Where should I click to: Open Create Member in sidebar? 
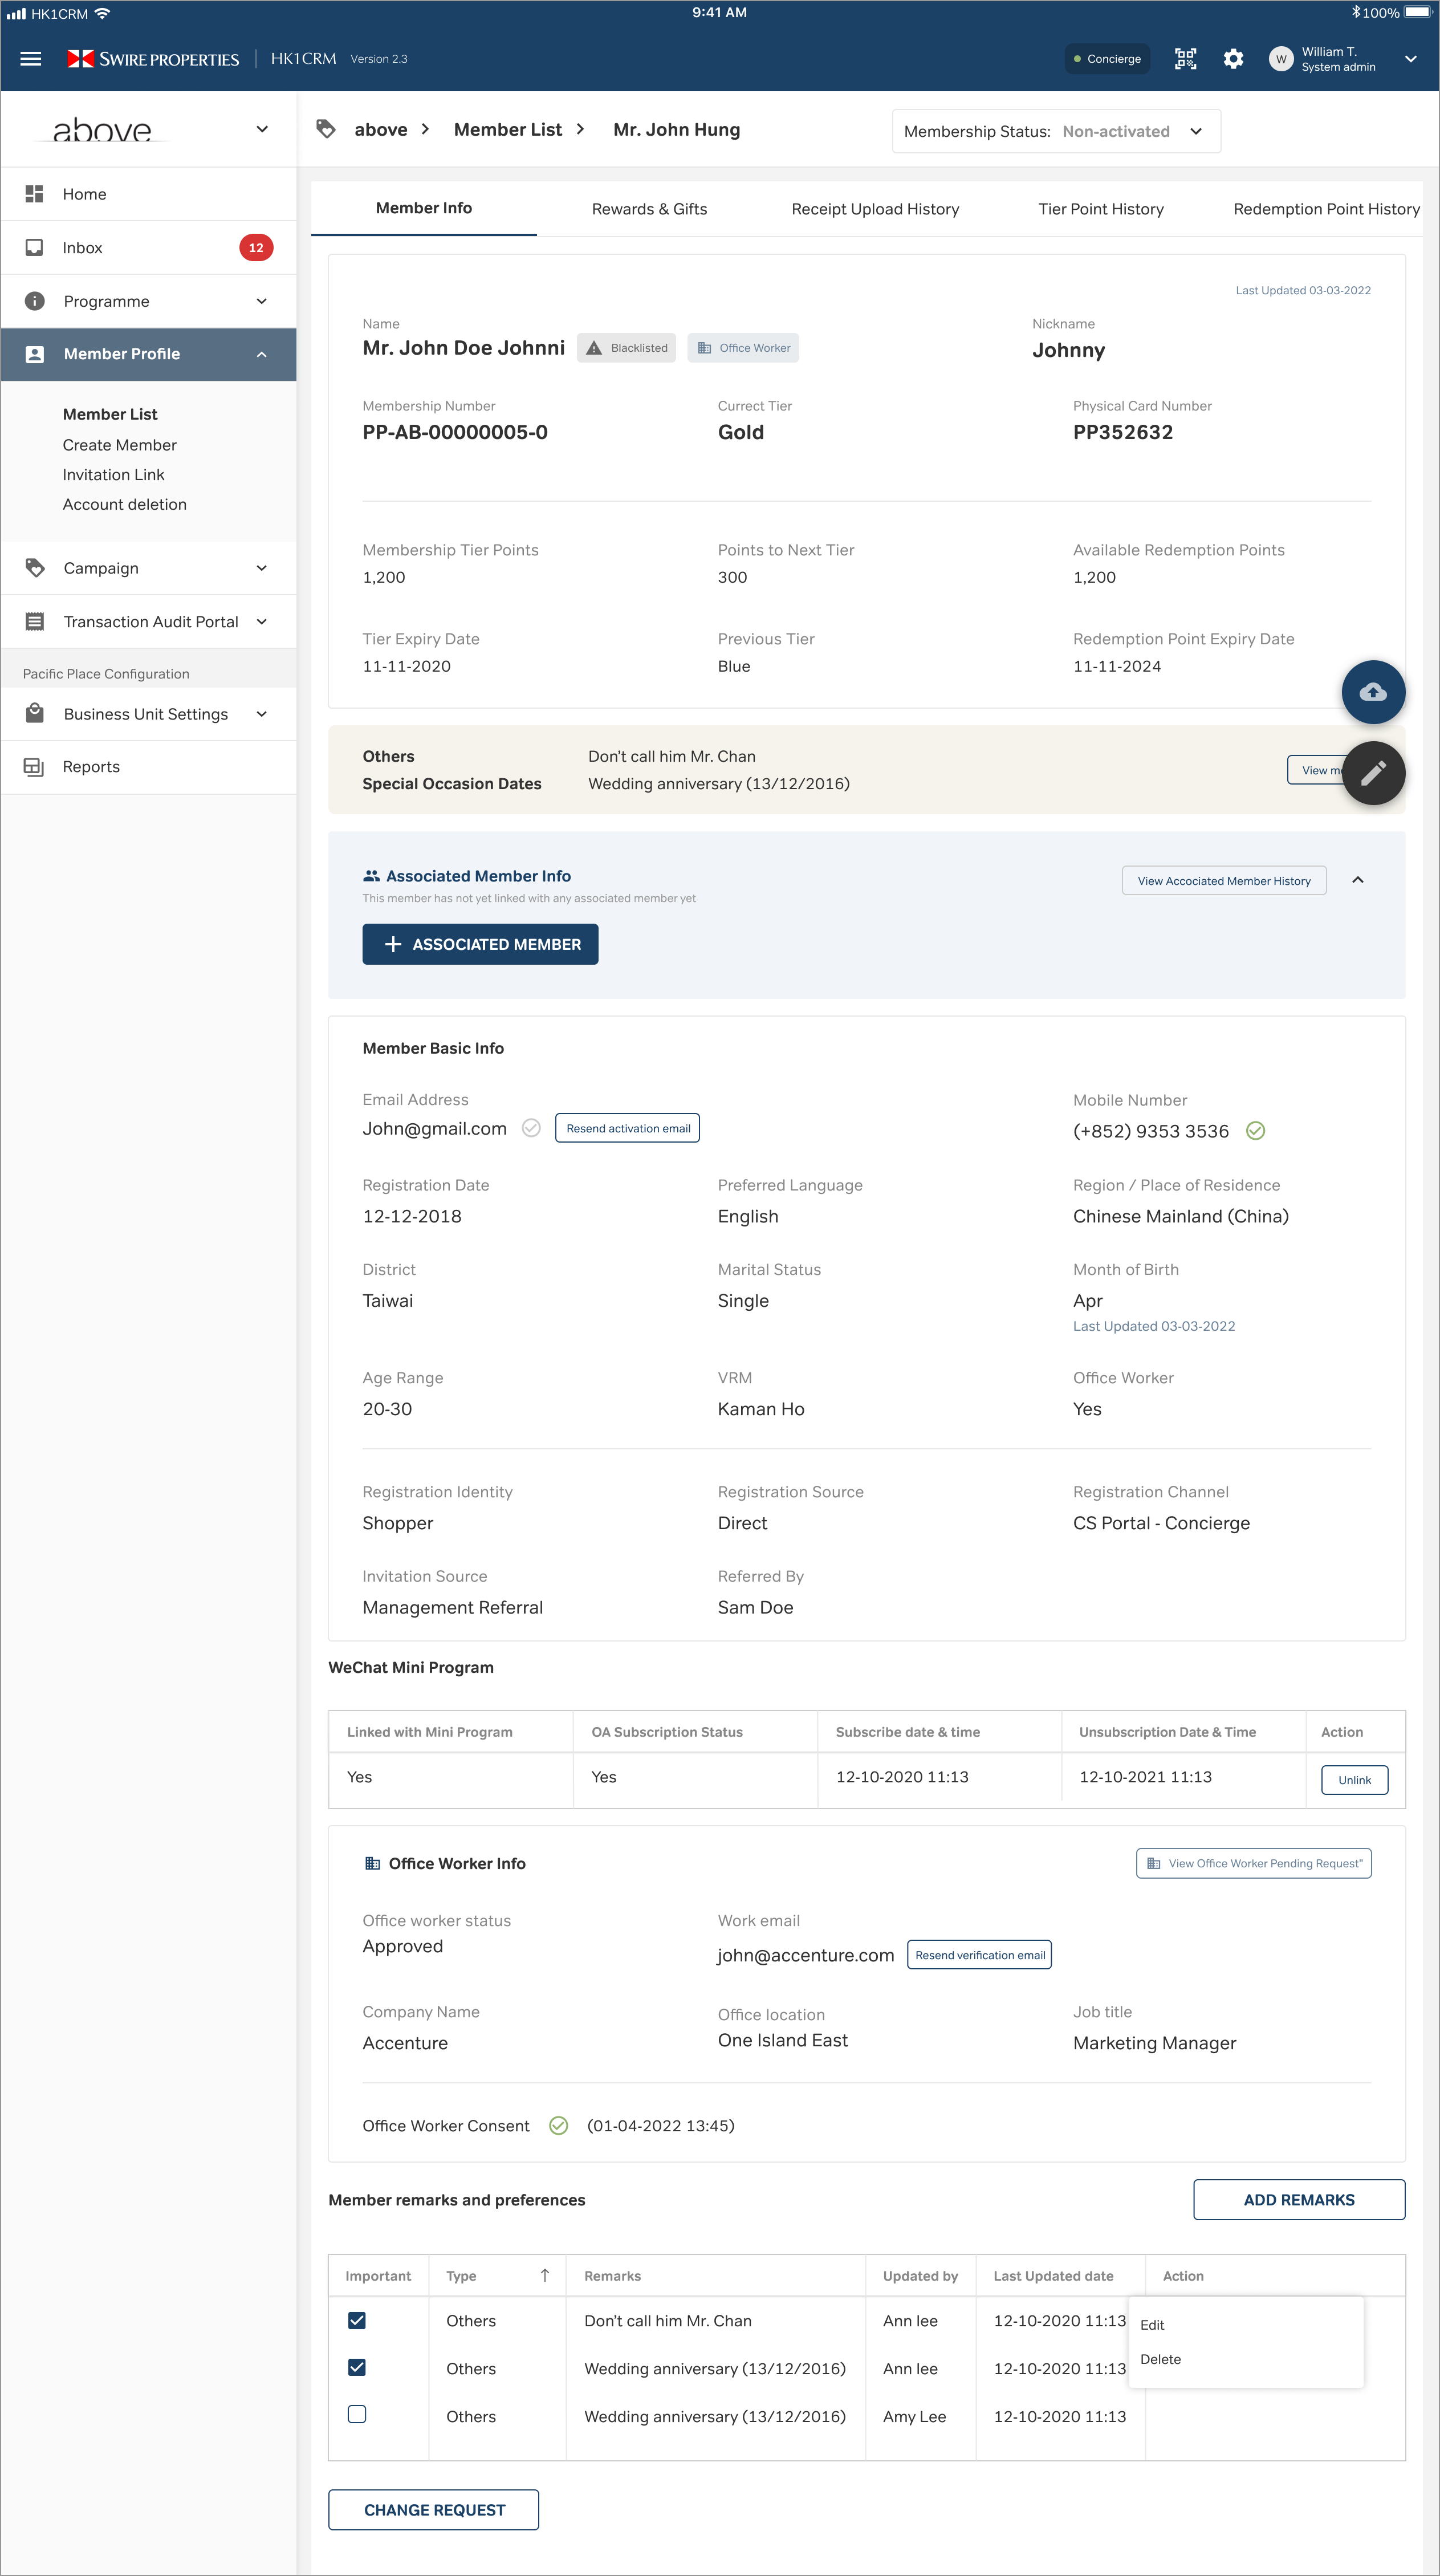click(x=120, y=445)
